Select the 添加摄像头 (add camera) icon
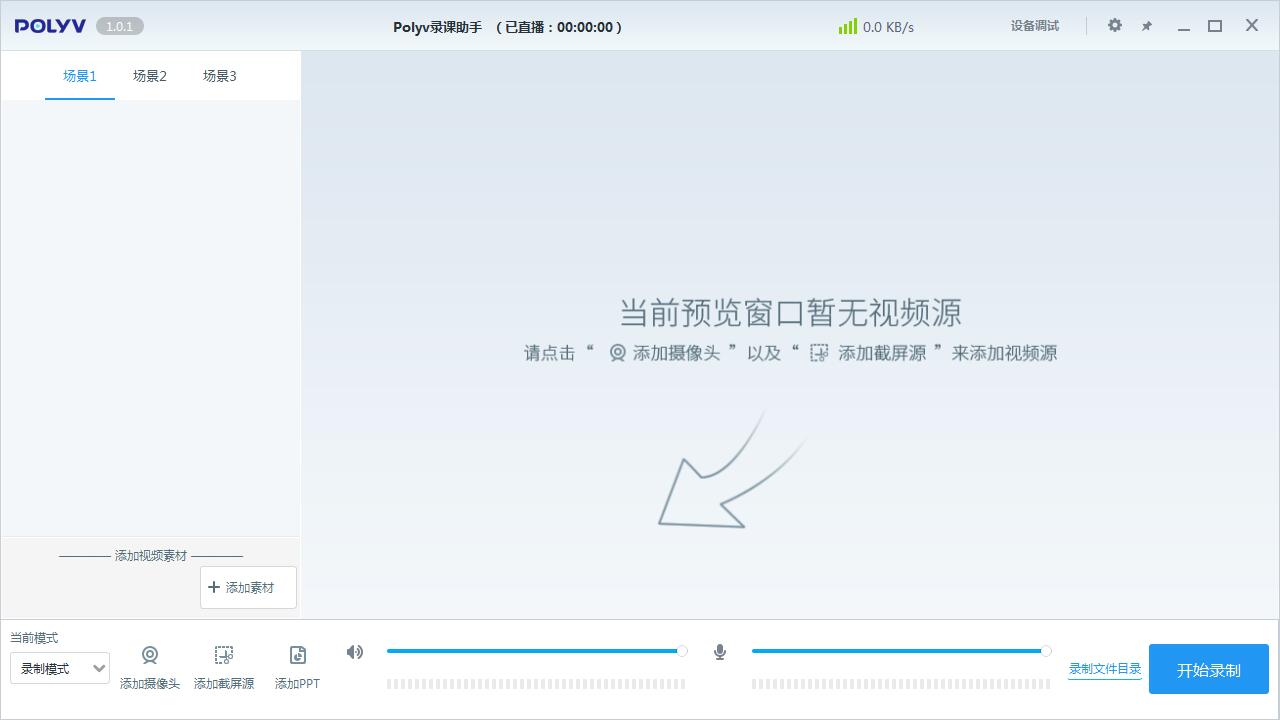 (150, 655)
